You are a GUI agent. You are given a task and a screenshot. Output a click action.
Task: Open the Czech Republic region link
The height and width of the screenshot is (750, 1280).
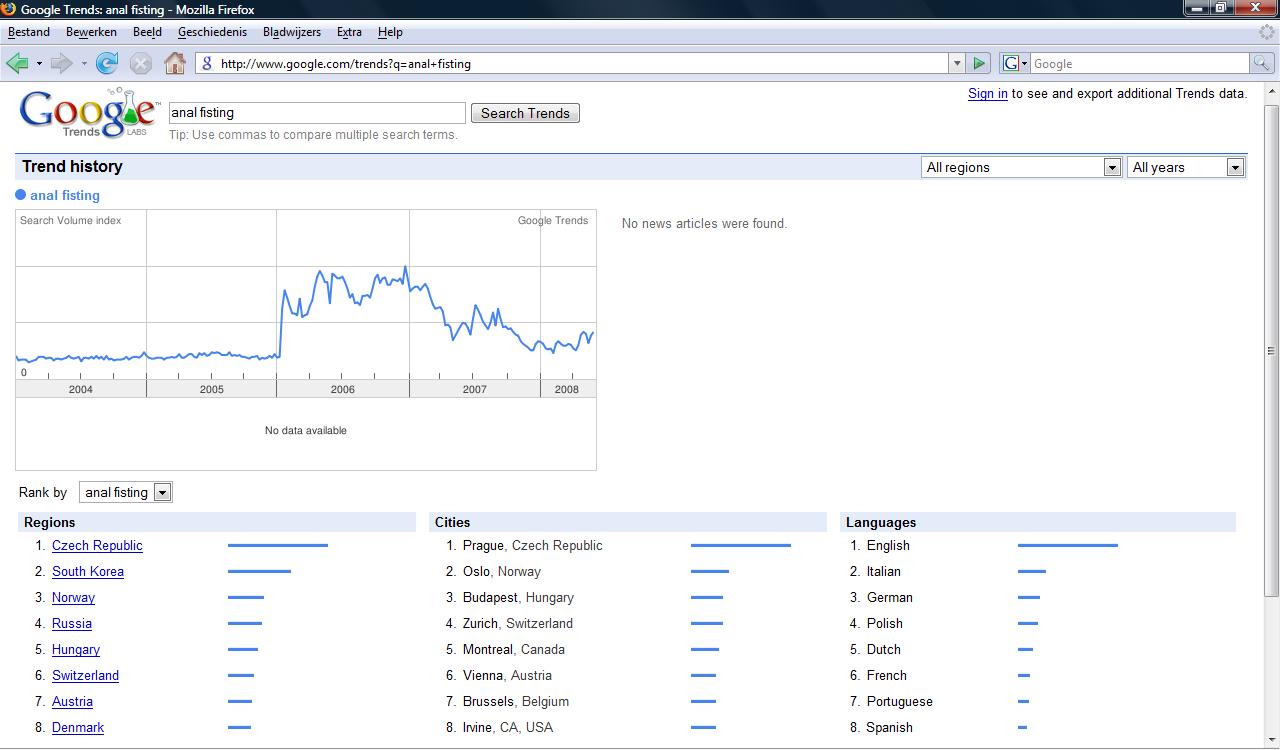pyautogui.click(x=97, y=545)
